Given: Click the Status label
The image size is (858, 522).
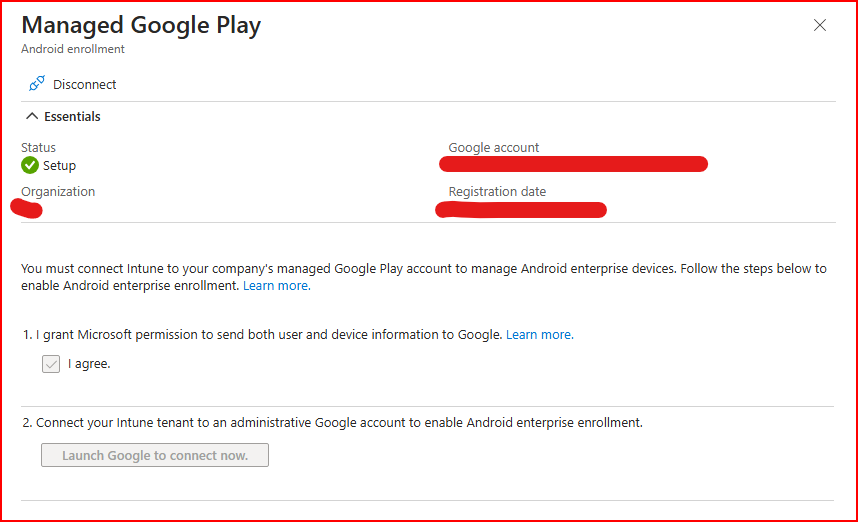Looking at the screenshot, I should pyautogui.click(x=38, y=147).
